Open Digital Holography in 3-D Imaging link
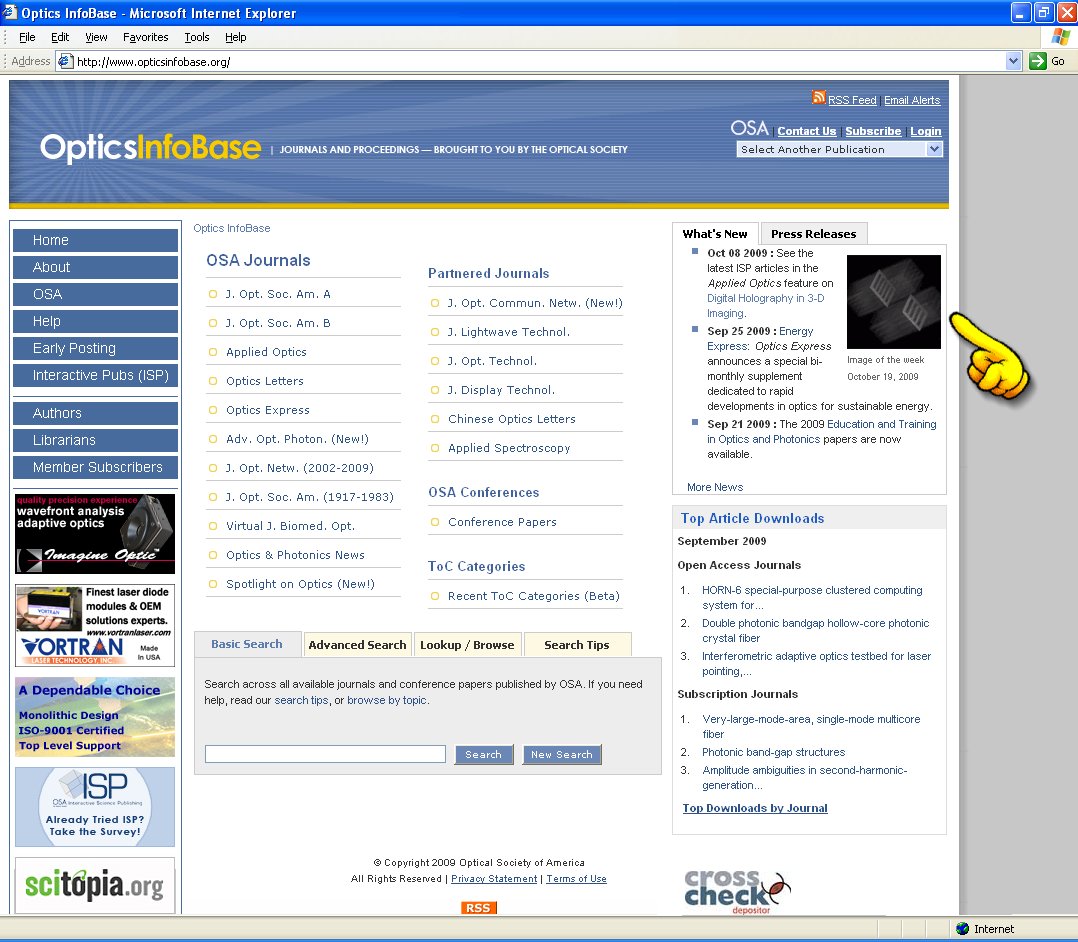The height and width of the screenshot is (942, 1078). click(x=765, y=305)
